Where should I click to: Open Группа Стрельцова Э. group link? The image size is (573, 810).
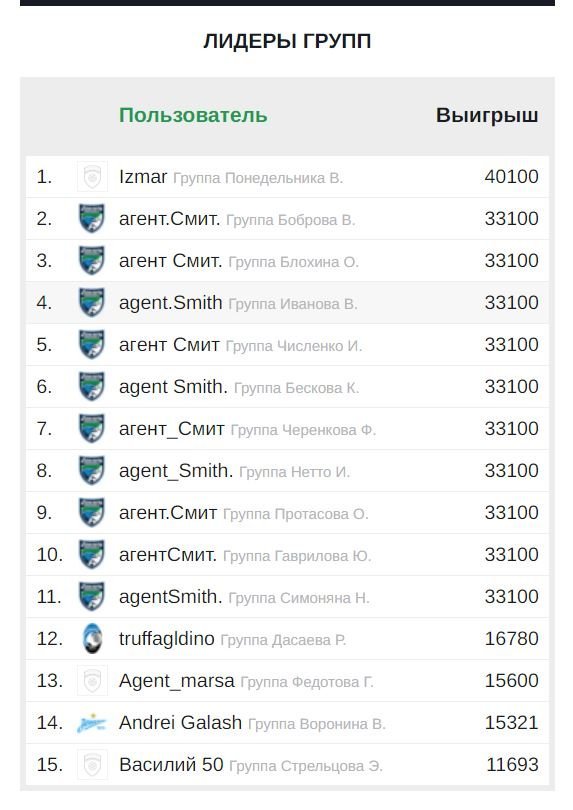pos(306,766)
